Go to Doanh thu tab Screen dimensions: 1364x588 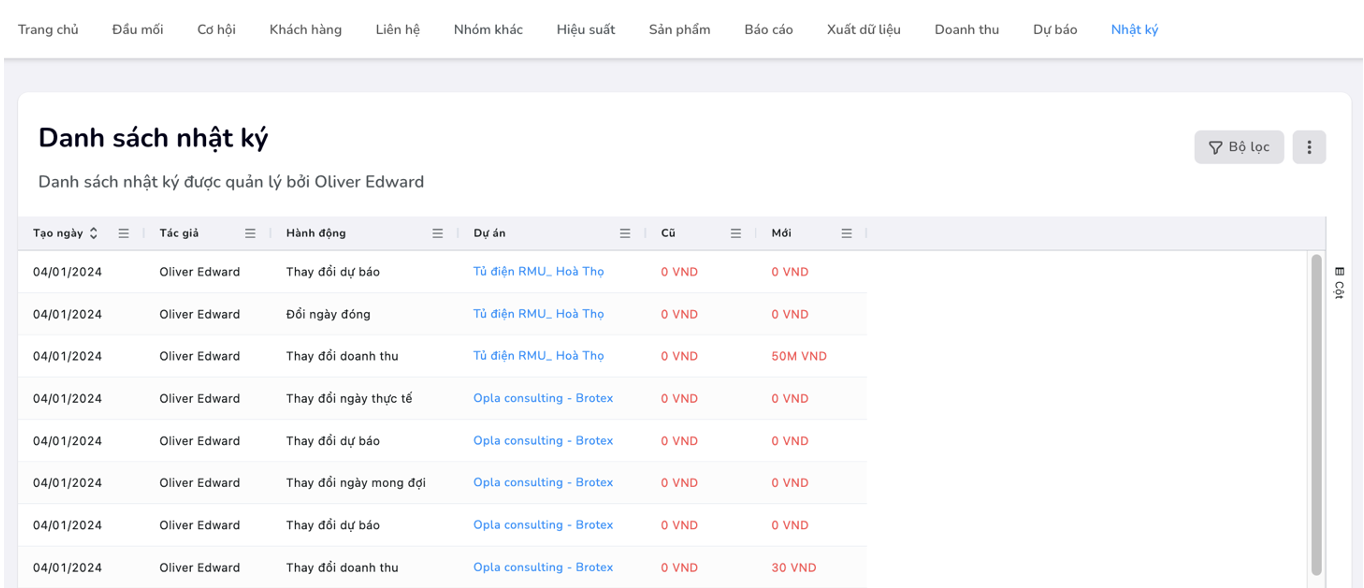(x=967, y=29)
